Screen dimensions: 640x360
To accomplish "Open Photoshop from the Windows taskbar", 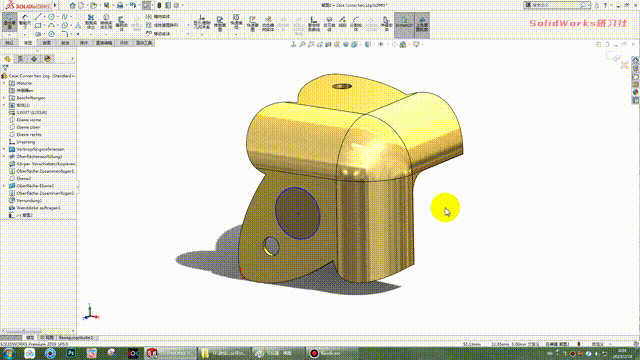I will pos(71,353).
